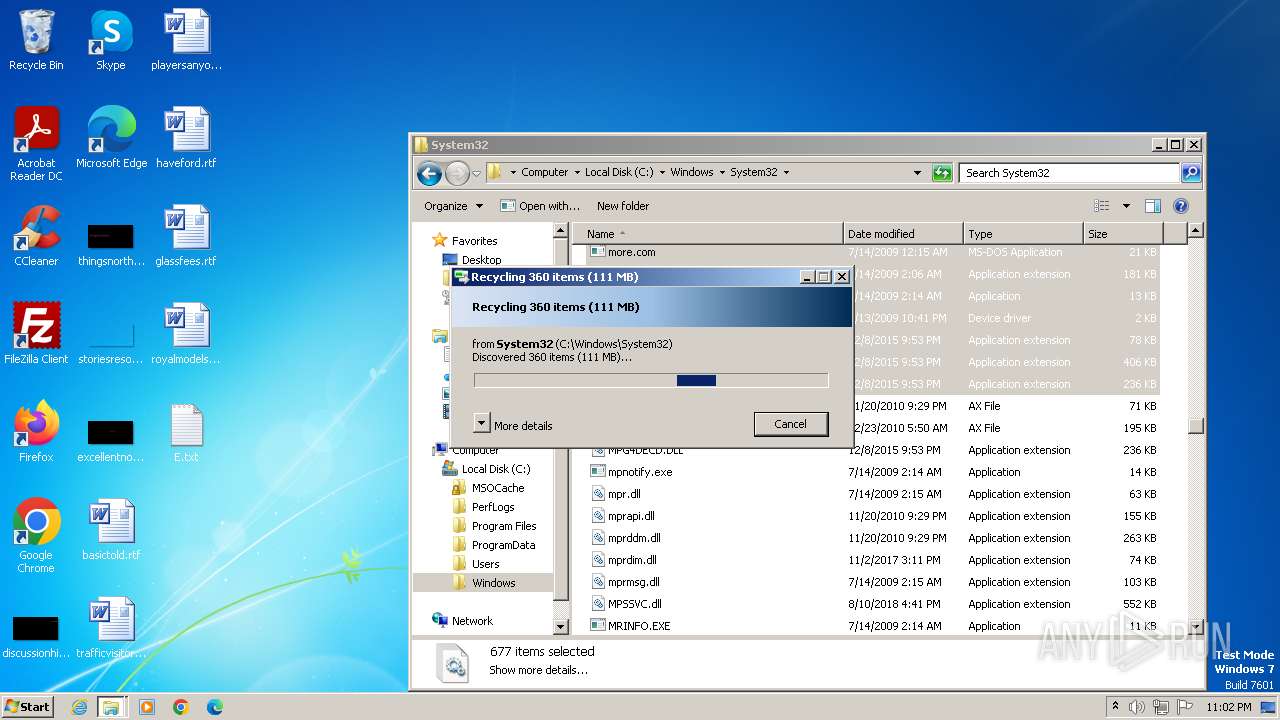Expand the System32 breadcrumb arrow

[x=786, y=172]
